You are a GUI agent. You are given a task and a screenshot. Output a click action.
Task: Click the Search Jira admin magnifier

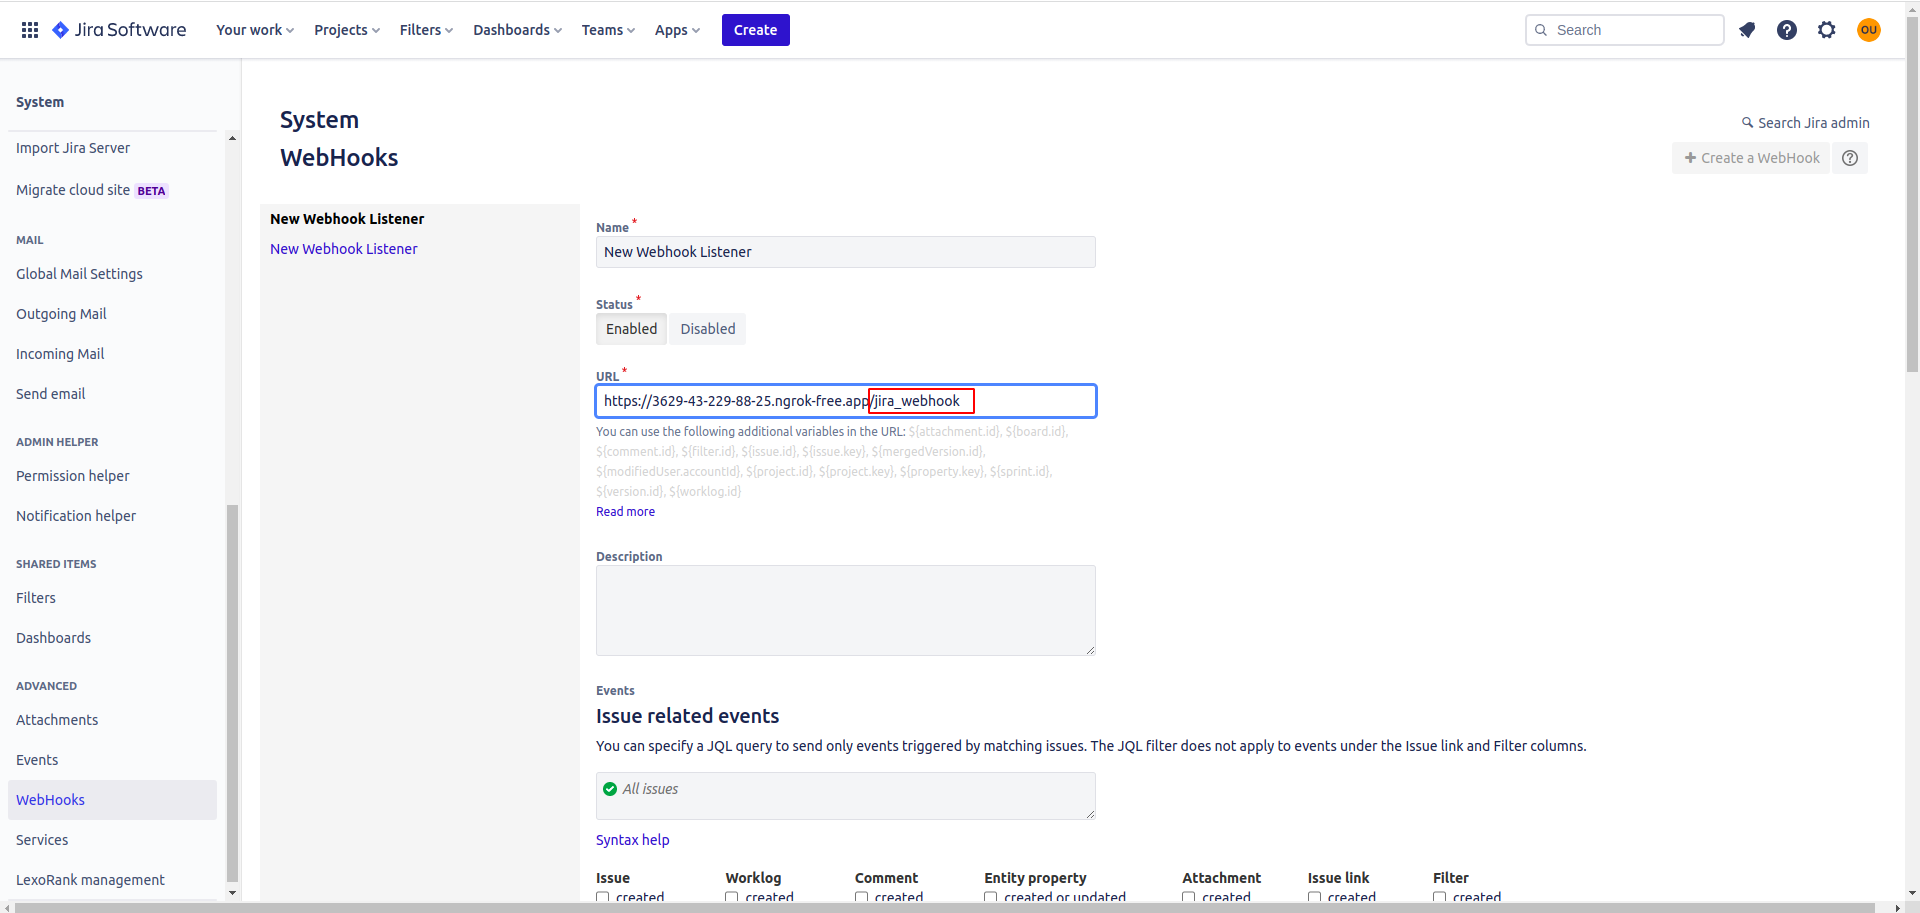point(1748,123)
